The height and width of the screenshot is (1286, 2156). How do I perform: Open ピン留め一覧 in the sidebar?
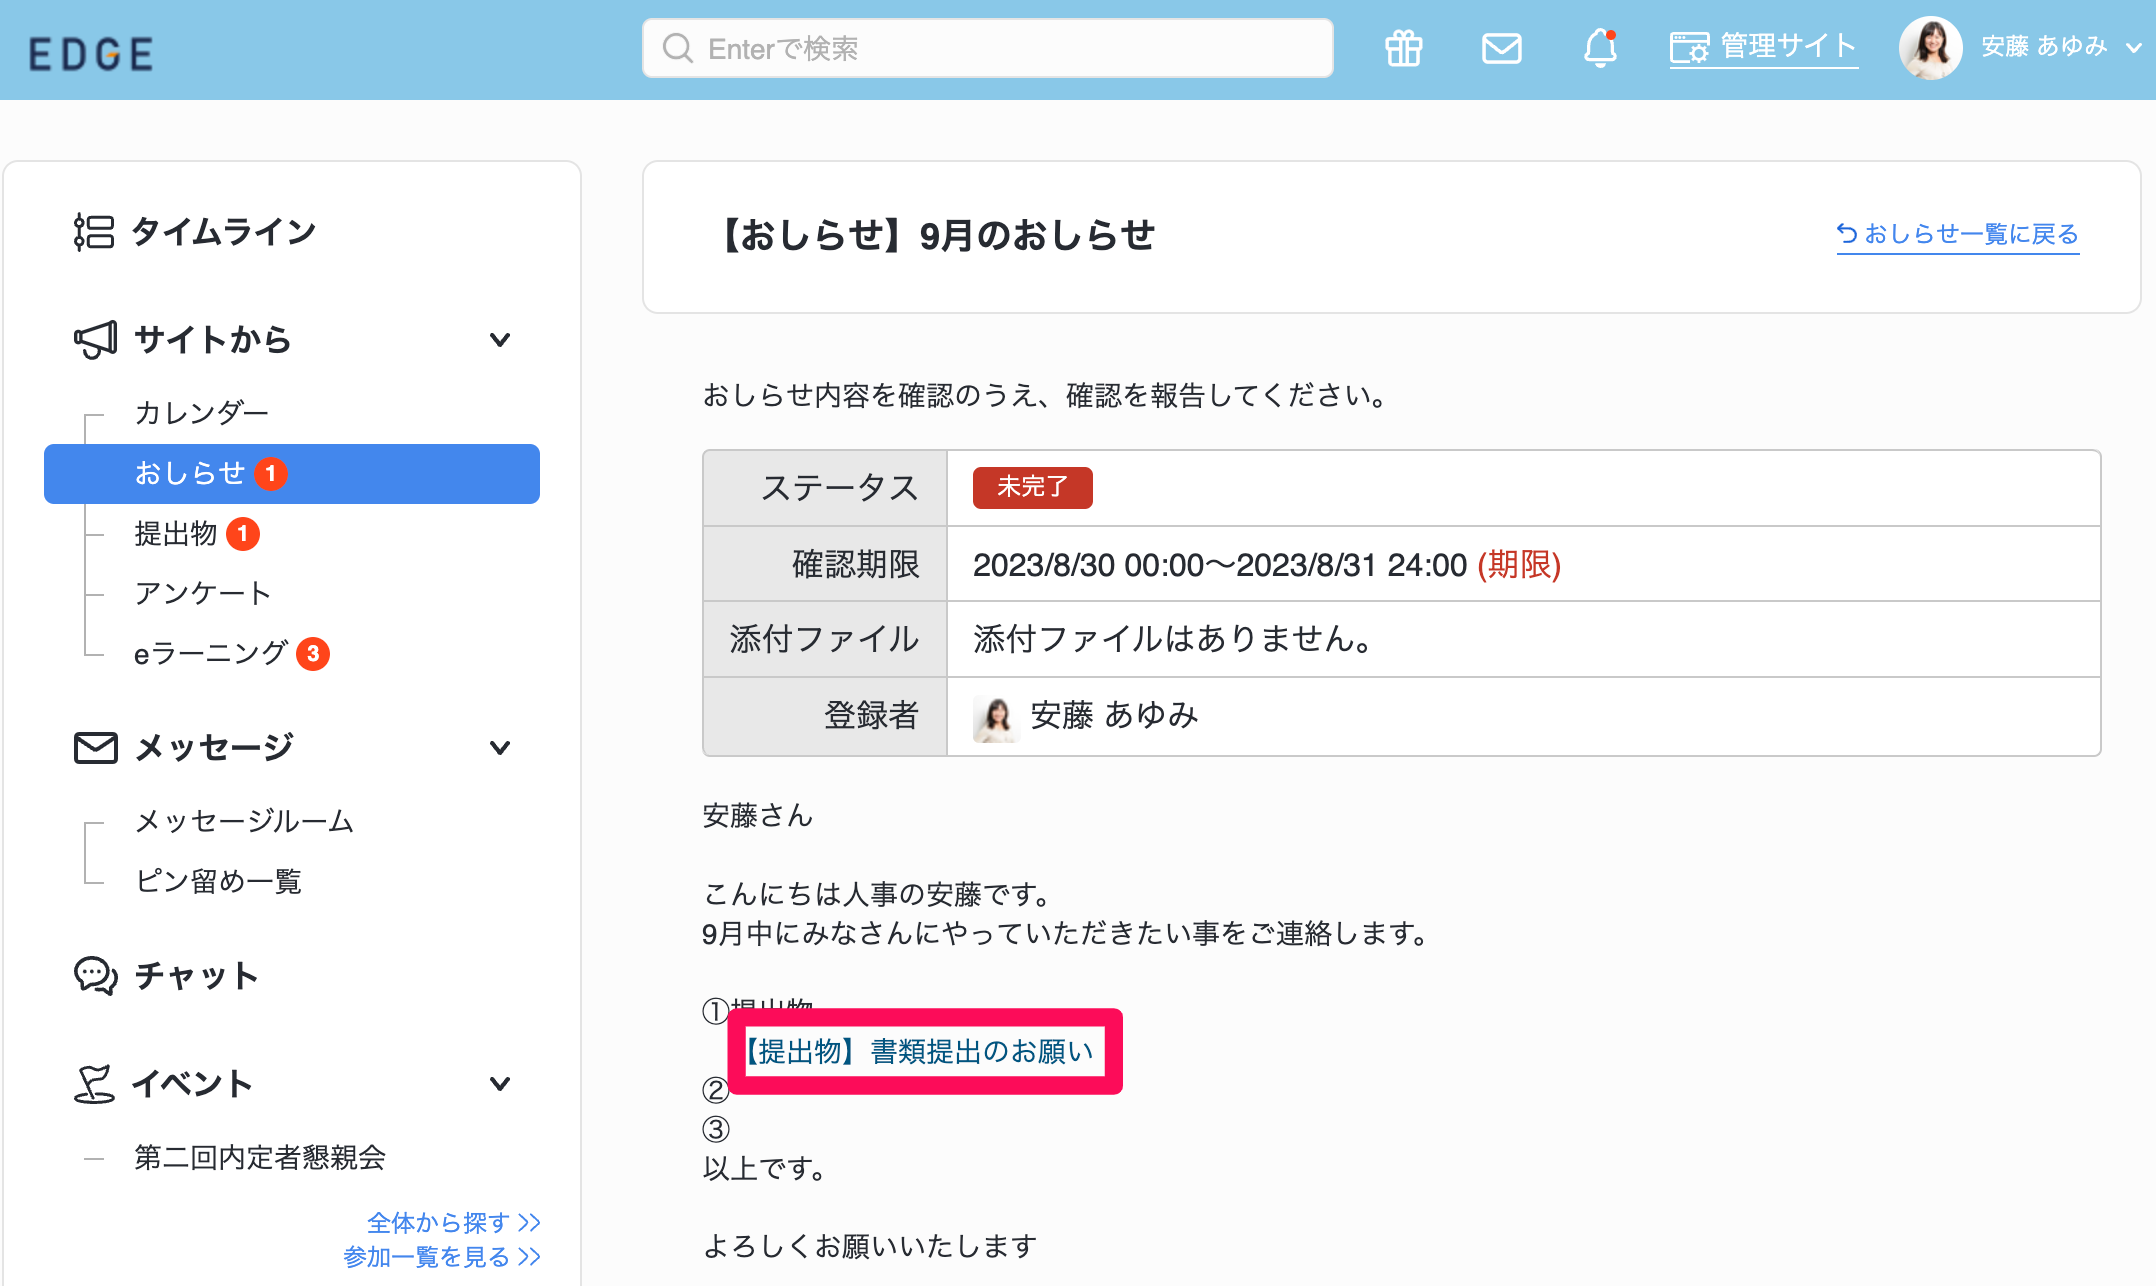tap(218, 881)
